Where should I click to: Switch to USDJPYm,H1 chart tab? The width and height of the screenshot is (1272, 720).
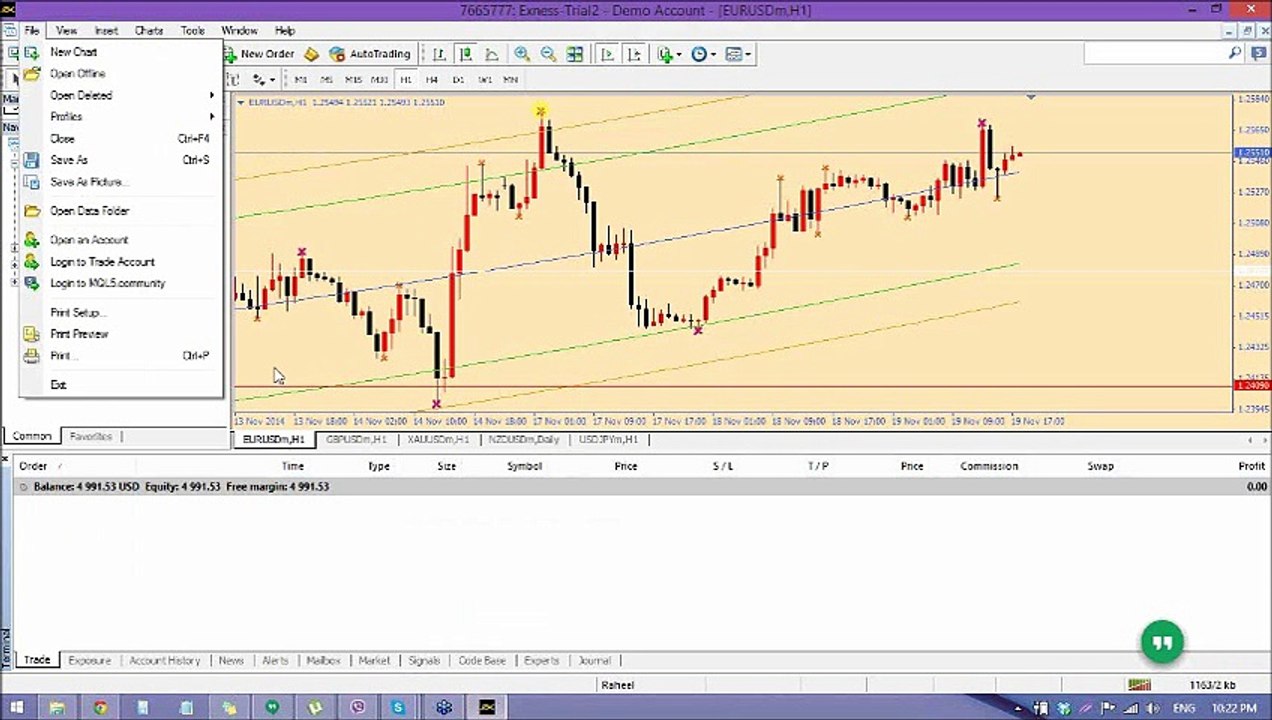tap(608, 440)
